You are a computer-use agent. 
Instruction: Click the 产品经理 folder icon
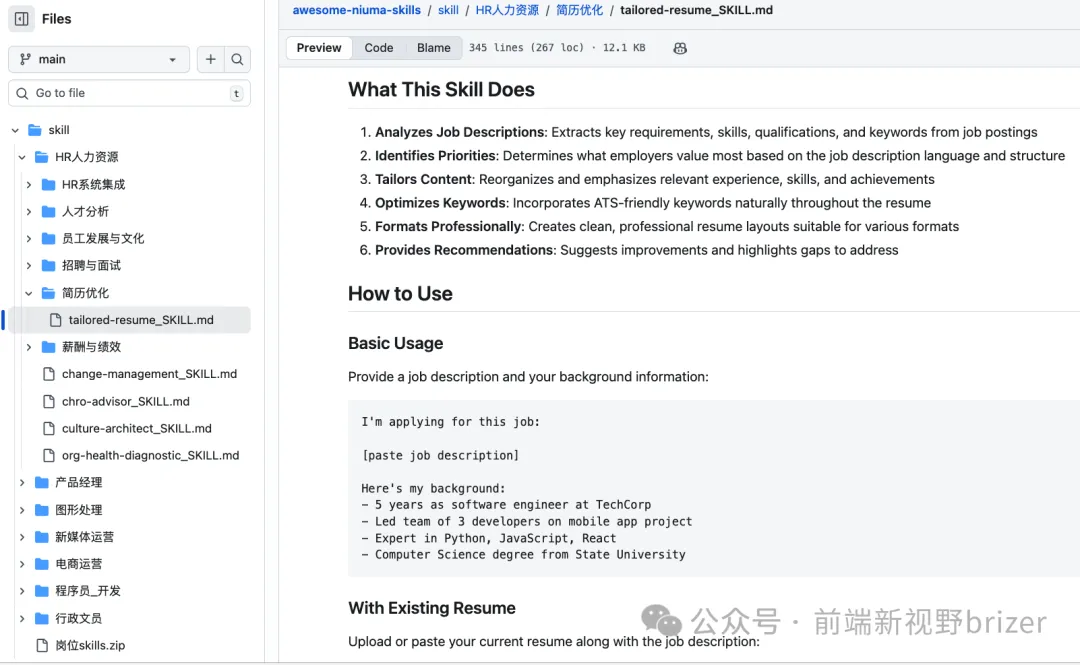[42, 483]
